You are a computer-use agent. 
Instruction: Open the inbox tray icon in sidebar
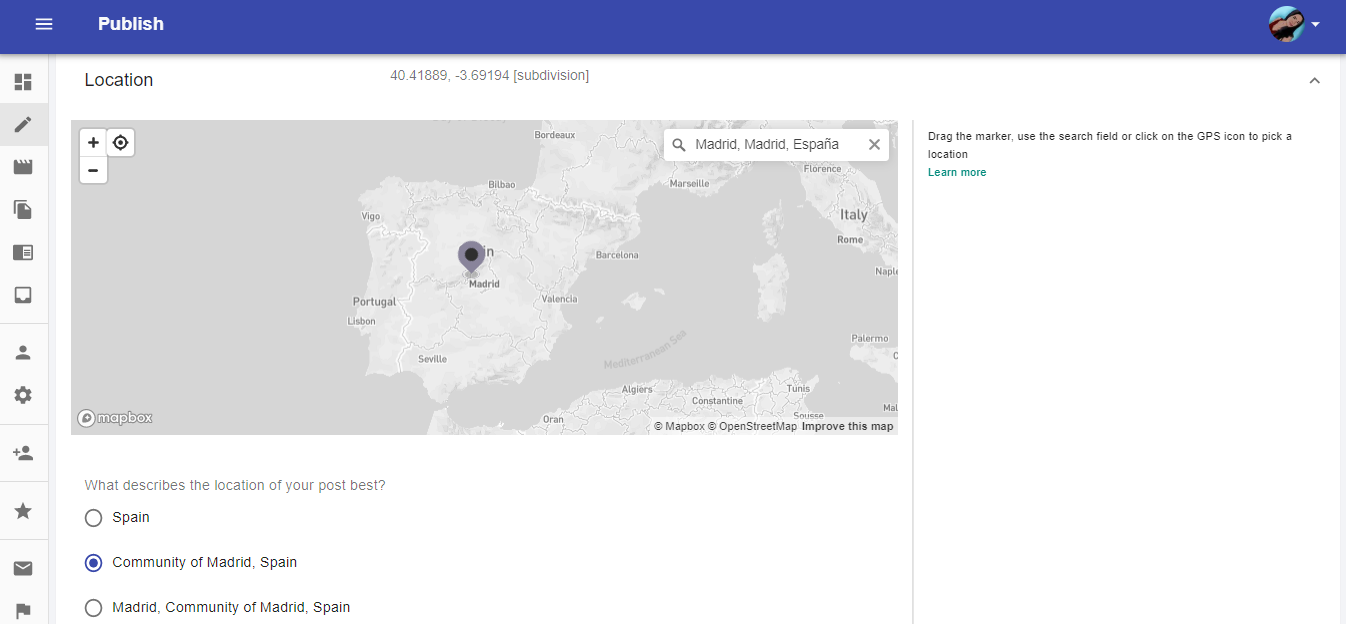coord(23,295)
